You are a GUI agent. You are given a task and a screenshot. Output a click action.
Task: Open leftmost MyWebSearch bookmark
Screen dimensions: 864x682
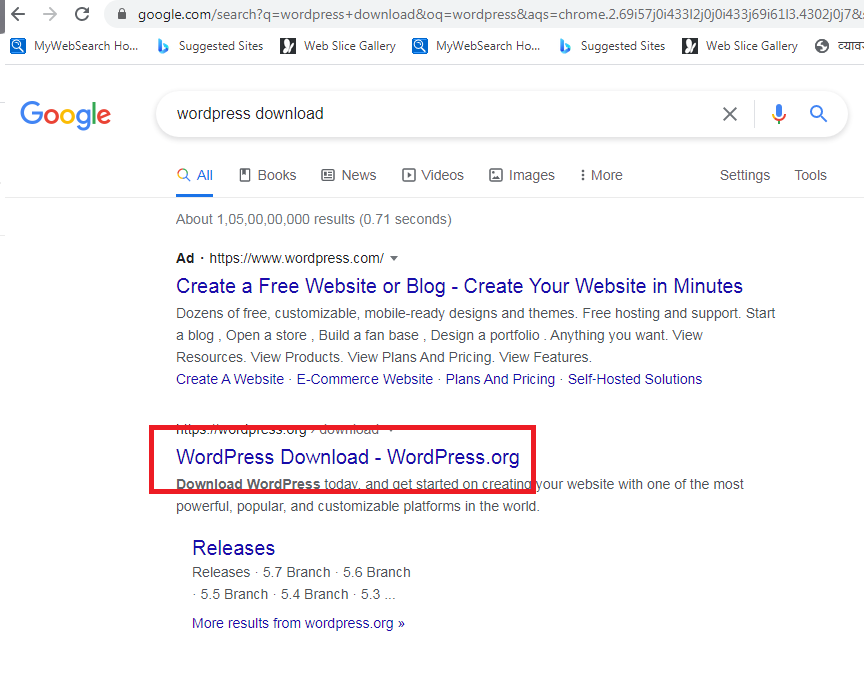[x=75, y=46]
